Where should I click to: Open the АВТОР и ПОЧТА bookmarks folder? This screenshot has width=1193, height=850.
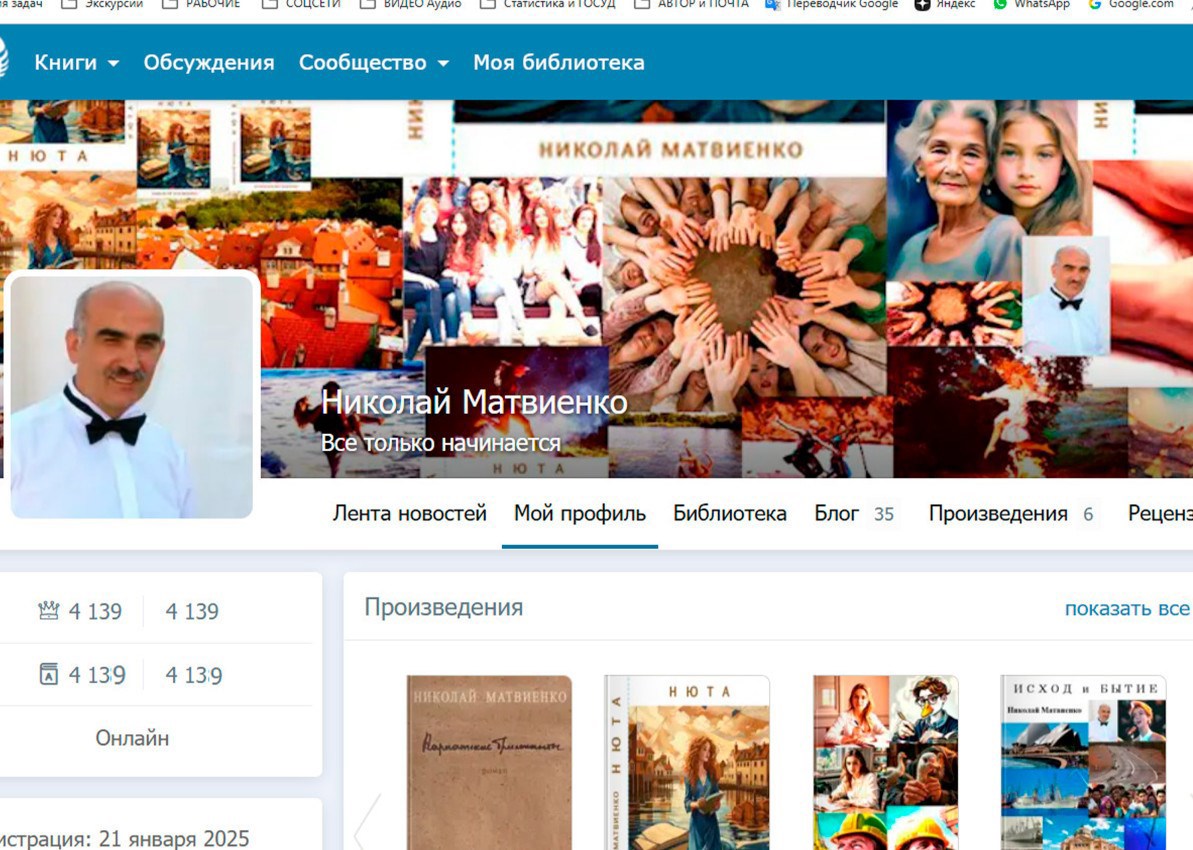(x=691, y=5)
